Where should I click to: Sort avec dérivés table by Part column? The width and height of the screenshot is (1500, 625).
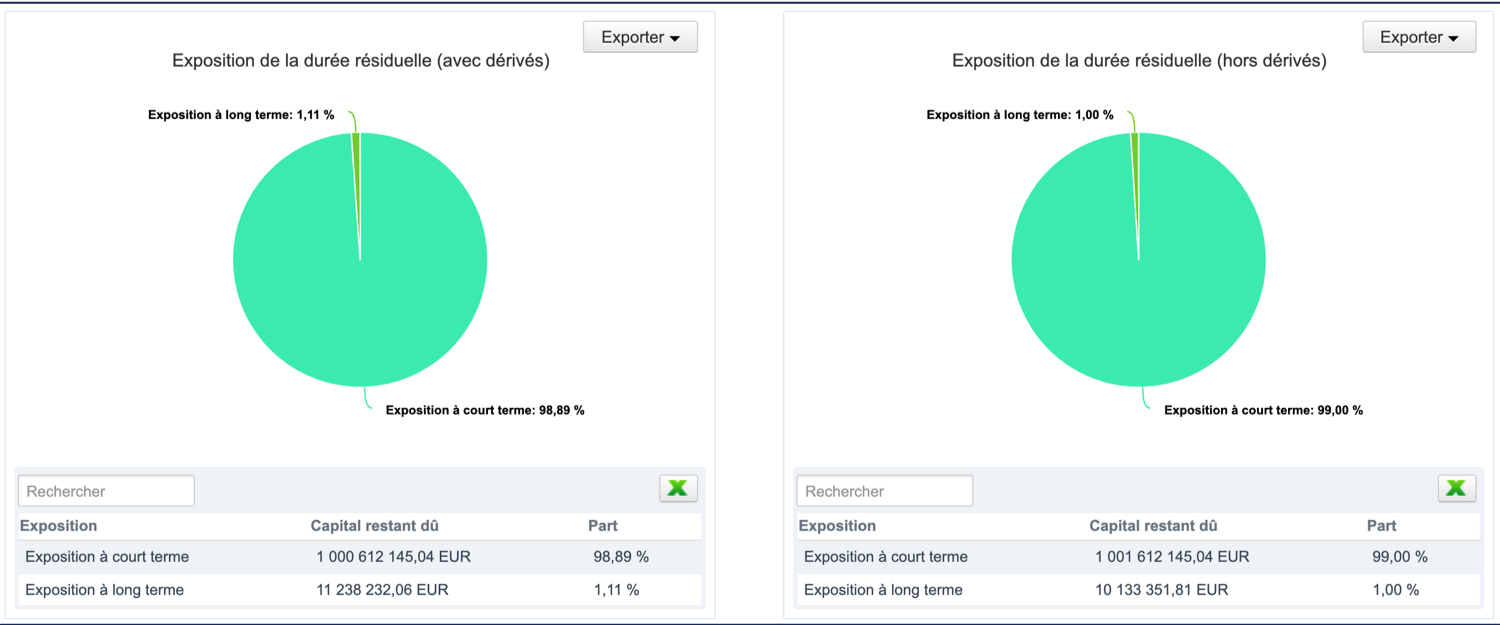point(603,526)
